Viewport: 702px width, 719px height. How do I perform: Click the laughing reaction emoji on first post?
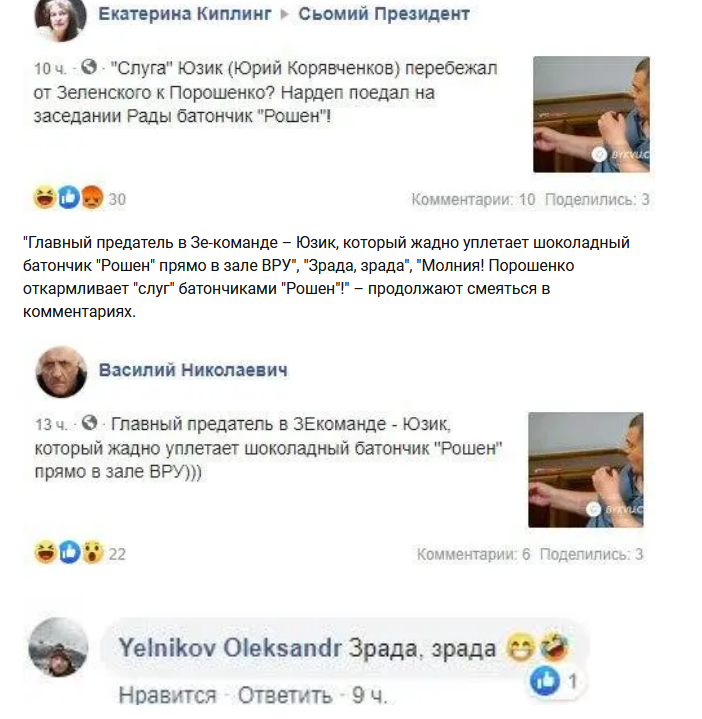click(x=45, y=198)
